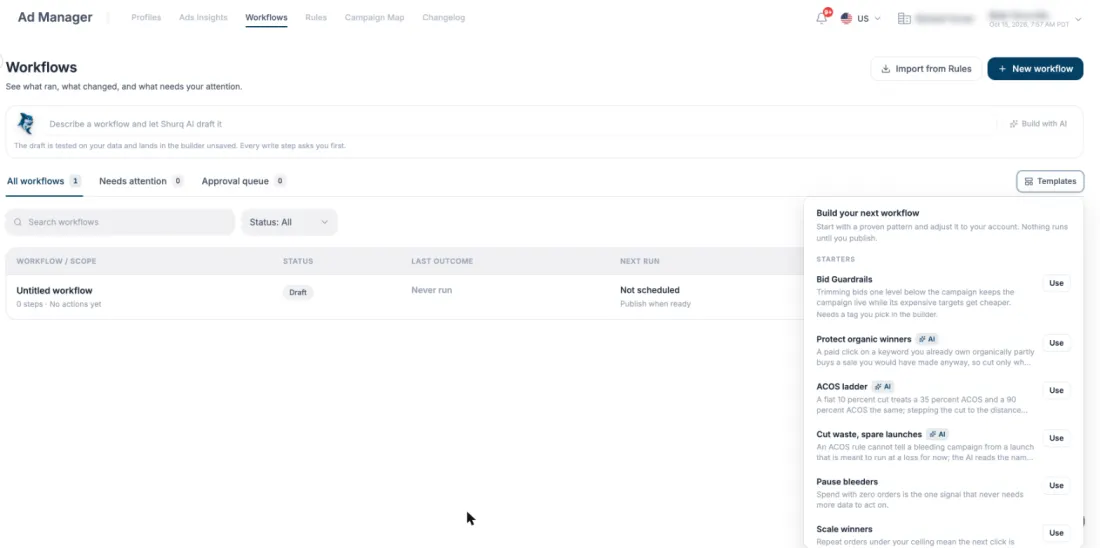Open the Changelog nav item
The height and width of the screenshot is (548, 1100).
tap(443, 18)
